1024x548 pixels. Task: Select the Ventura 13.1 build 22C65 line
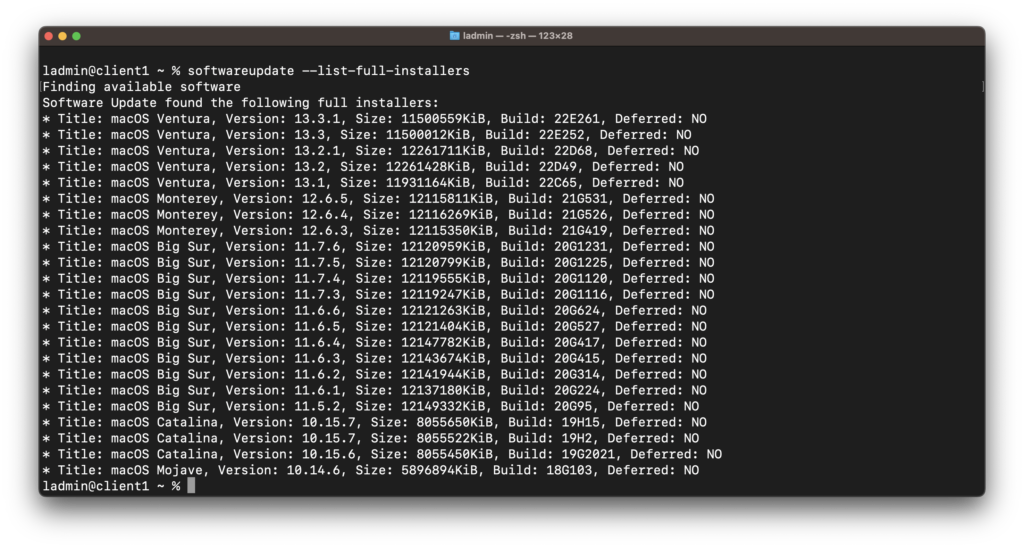[x=363, y=183]
